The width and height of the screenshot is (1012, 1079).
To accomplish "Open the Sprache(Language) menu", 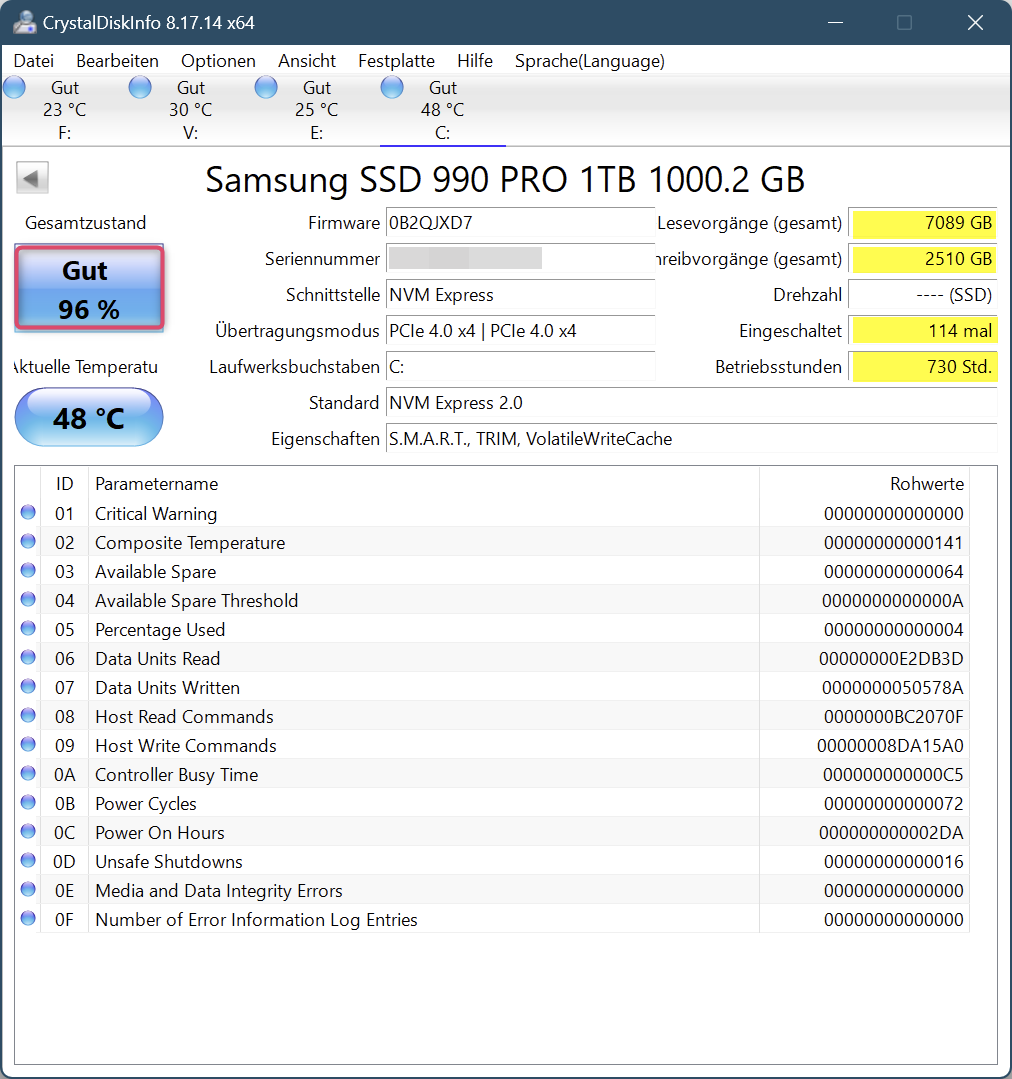I will tap(590, 61).
